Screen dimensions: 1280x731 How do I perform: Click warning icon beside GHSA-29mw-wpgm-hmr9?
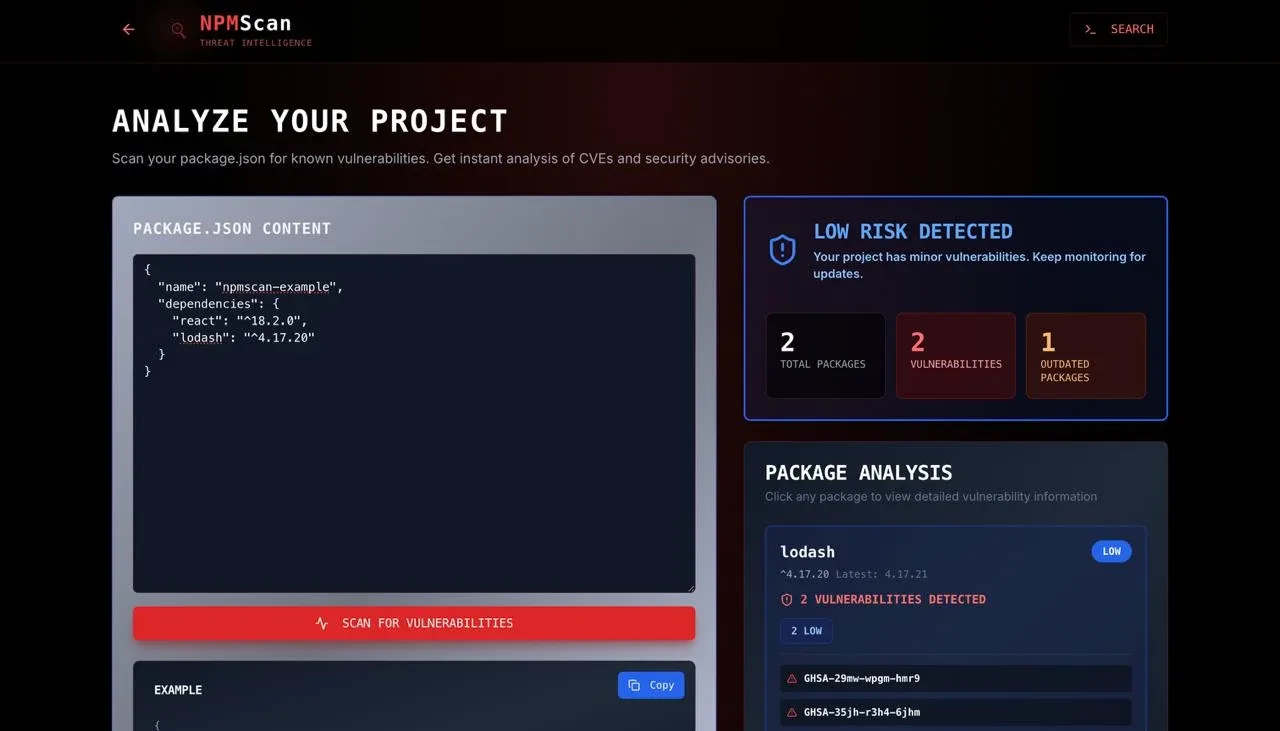(x=792, y=679)
